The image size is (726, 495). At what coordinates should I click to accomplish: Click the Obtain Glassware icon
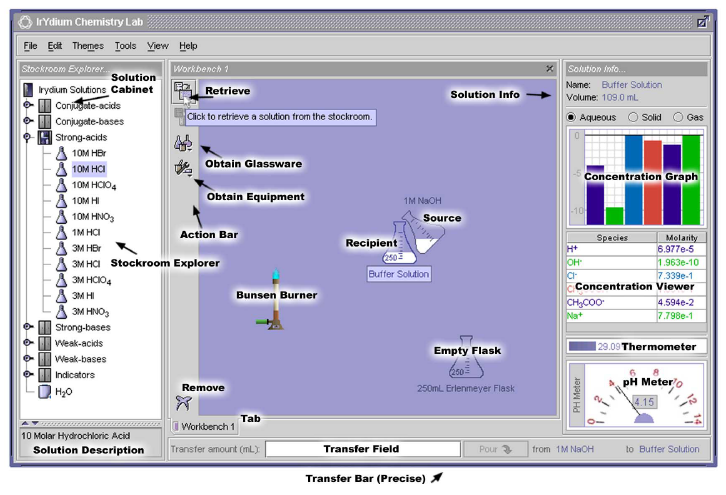point(182,143)
